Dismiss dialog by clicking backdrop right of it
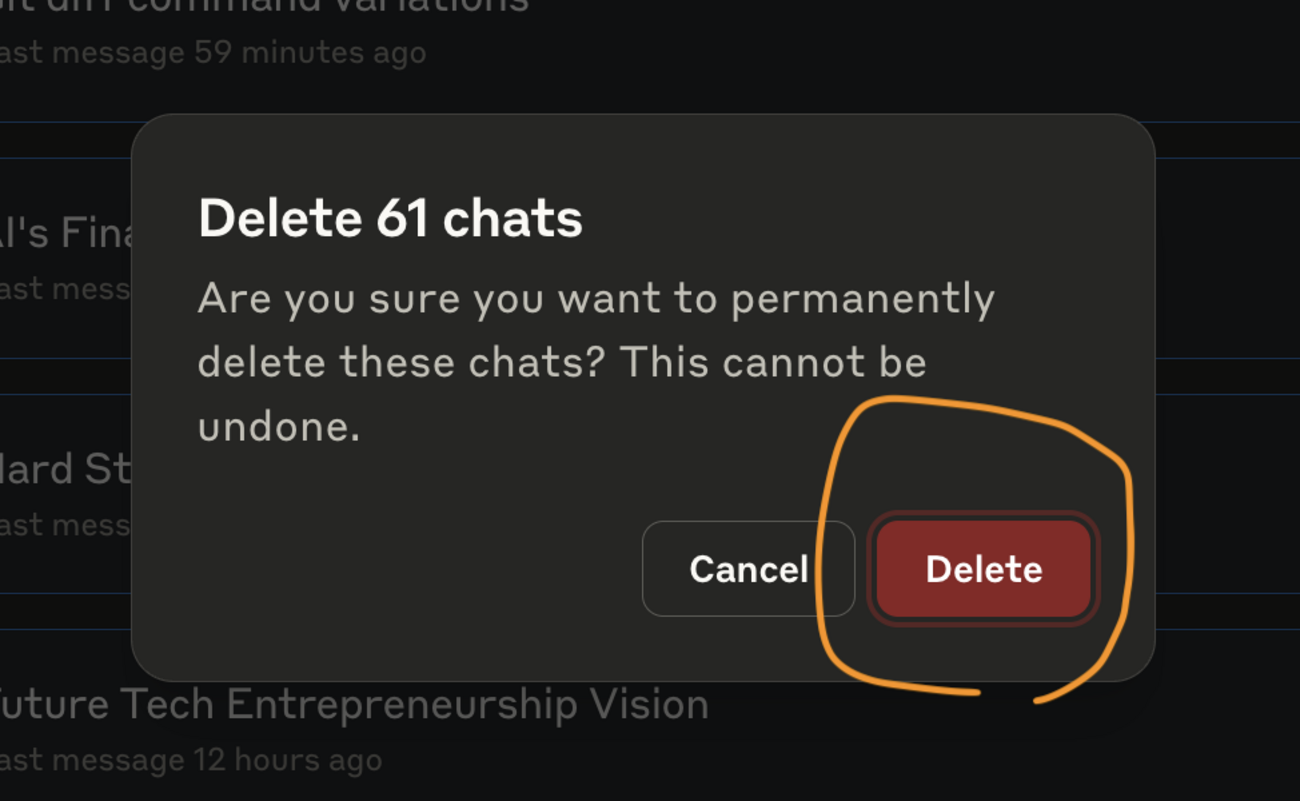Image resolution: width=1300 pixels, height=801 pixels. click(x=1228, y=400)
